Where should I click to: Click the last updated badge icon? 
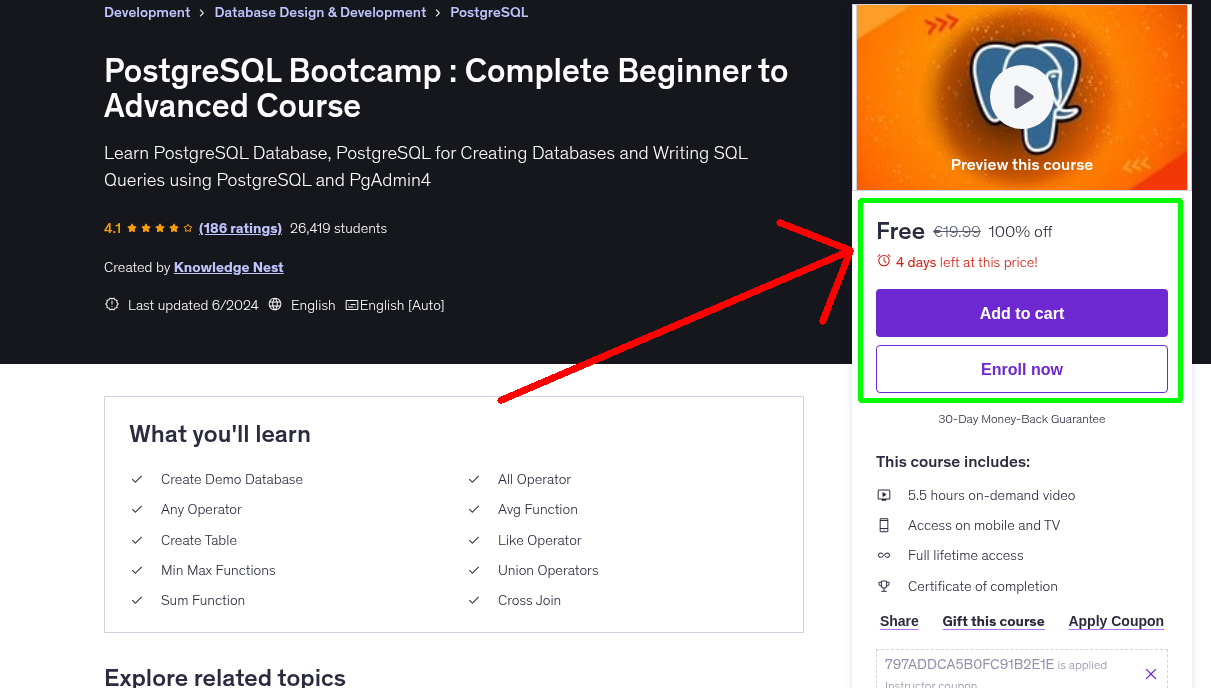pyautogui.click(x=112, y=305)
